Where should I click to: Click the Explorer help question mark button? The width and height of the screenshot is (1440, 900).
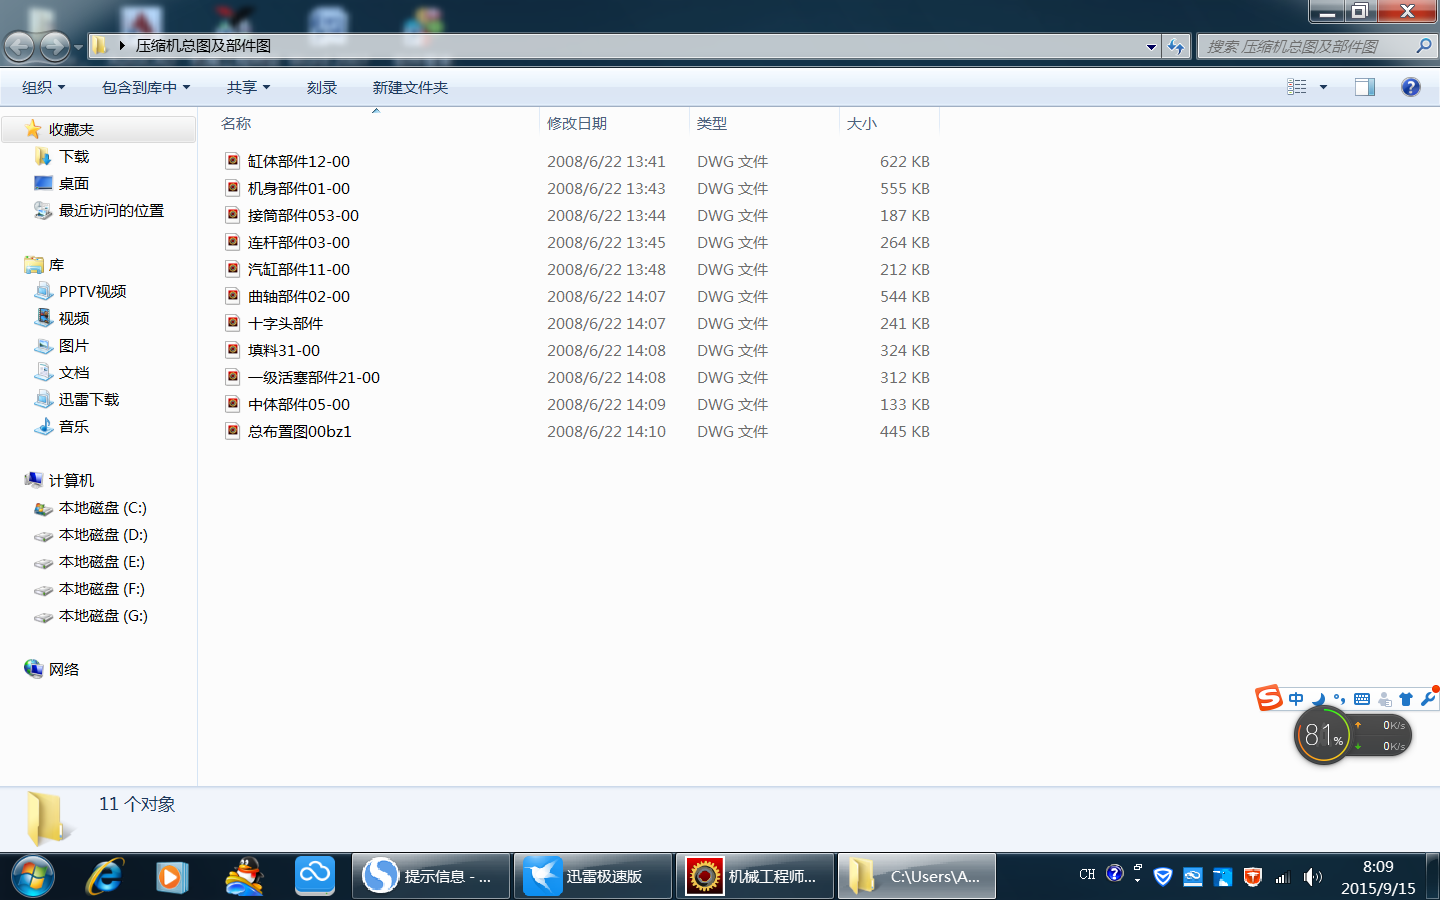1410,87
